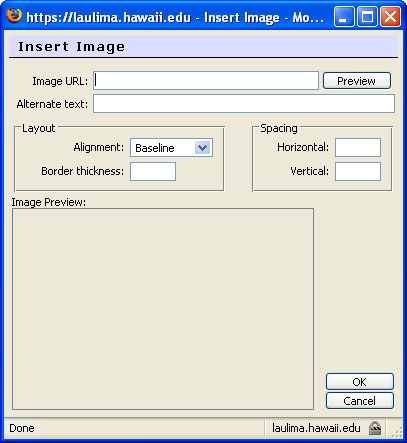
Task: Maximize the Insert Image window
Action: coord(367,16)
